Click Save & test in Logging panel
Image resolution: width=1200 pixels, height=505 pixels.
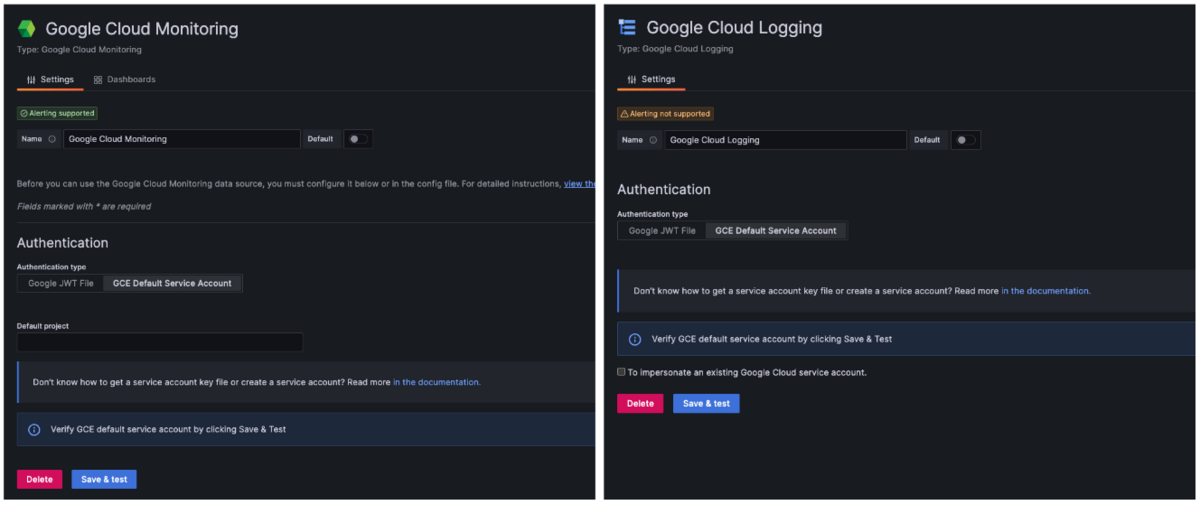(706, 404)
